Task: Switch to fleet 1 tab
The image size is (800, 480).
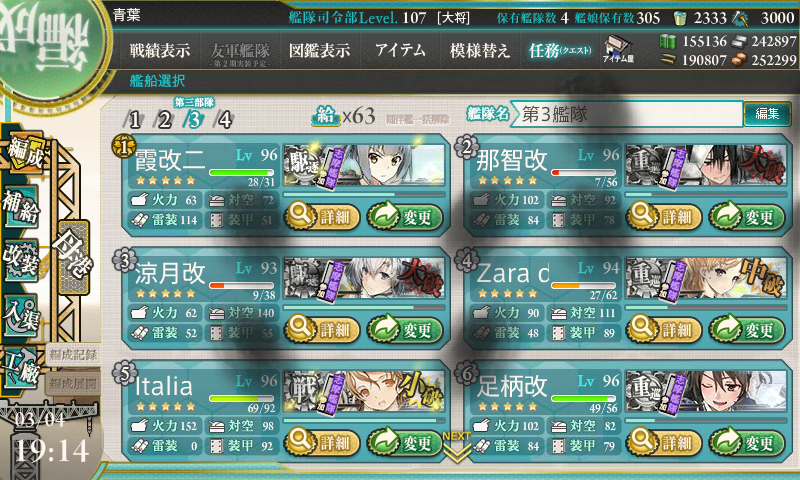Action: coord(134,120)
